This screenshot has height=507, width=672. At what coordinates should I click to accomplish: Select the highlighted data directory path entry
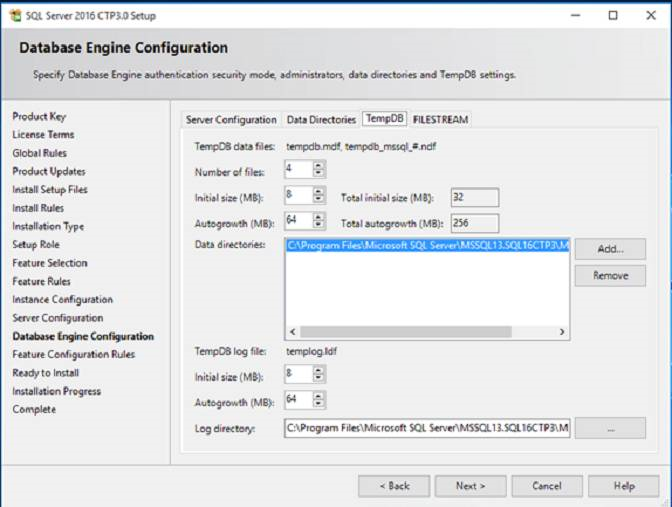click(x=427, y=245)
